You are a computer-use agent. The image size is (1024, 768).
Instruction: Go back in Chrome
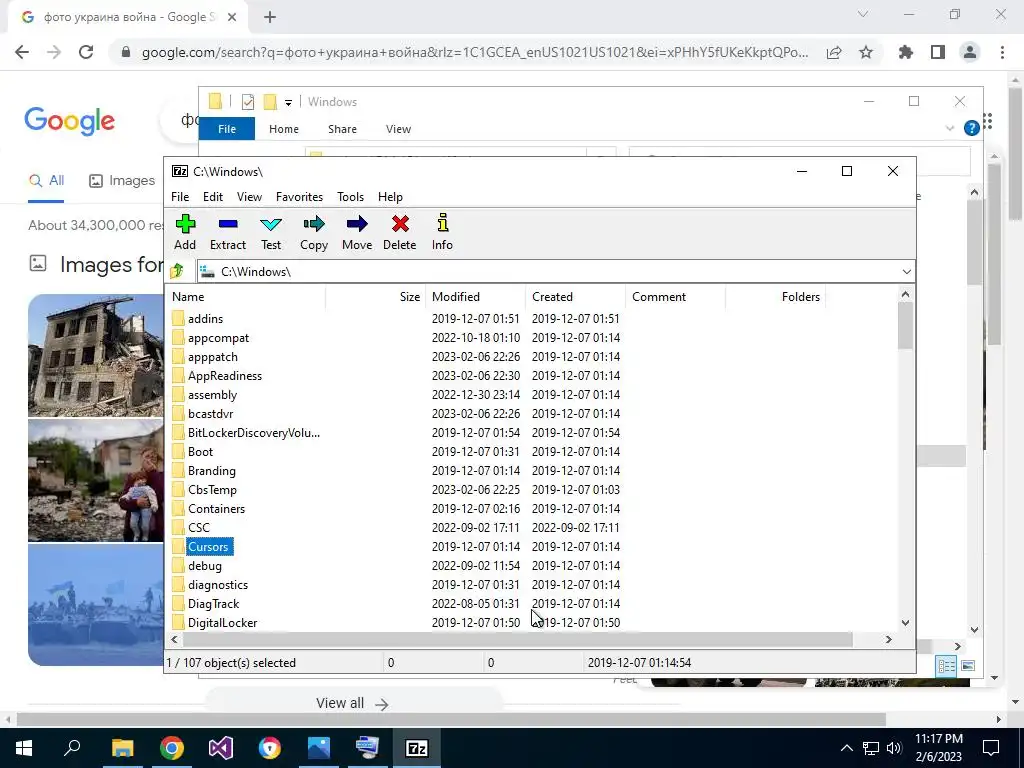tap(22, 52)
